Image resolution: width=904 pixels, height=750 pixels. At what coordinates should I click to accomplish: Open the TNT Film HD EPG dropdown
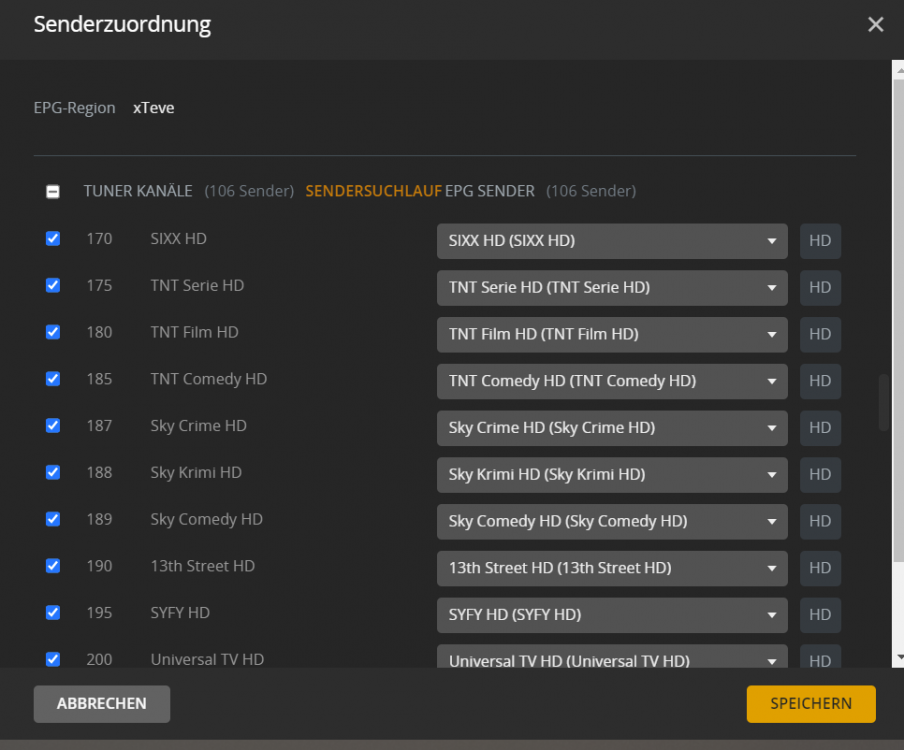click(x=612, y=334)
